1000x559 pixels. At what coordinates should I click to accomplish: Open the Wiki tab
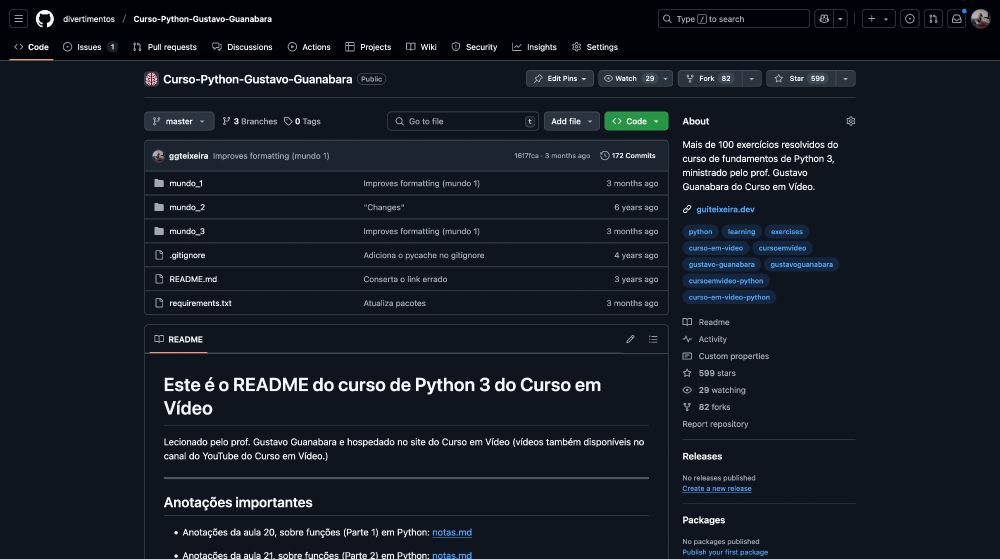[x=422, y=47]
